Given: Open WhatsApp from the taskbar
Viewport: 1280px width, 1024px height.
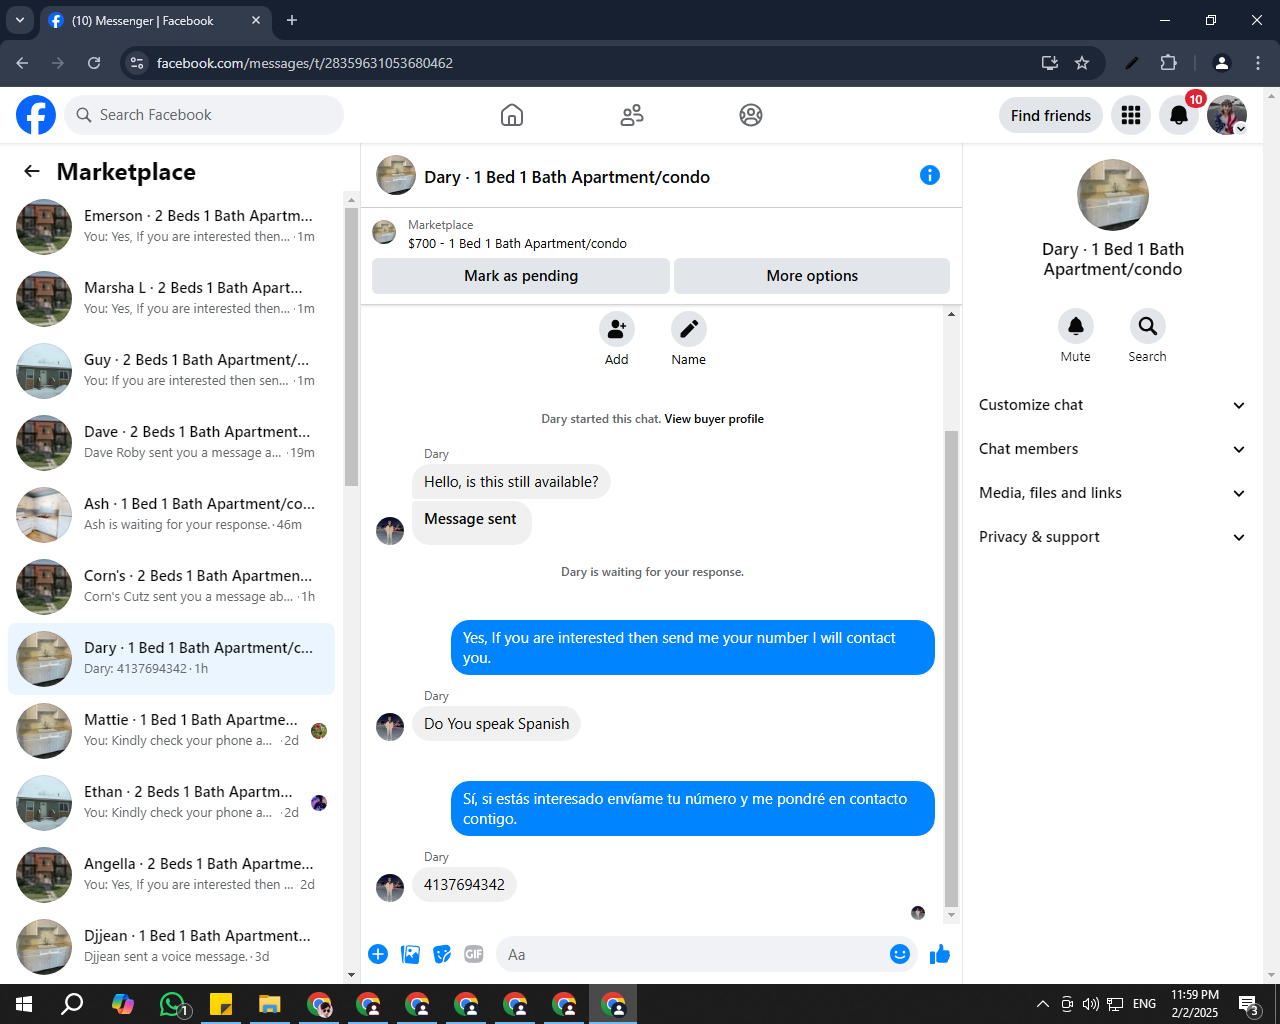Looking at the screenshot, I should [173, 1003].
